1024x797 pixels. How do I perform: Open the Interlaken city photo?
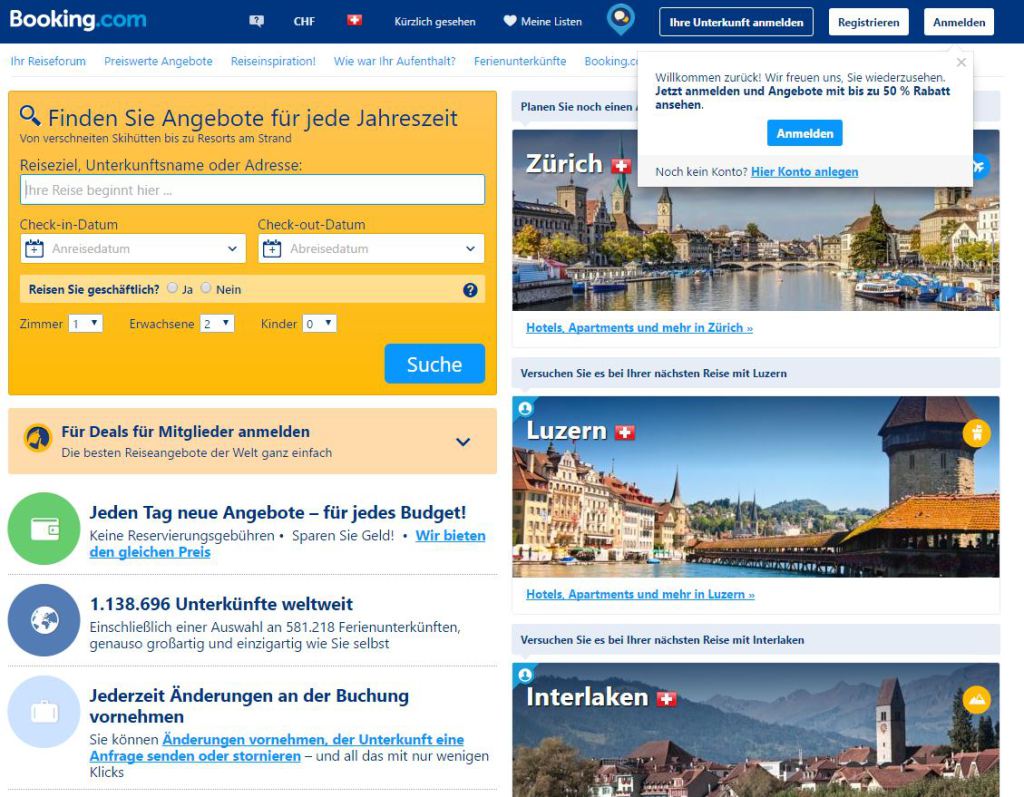pos(756,730)
